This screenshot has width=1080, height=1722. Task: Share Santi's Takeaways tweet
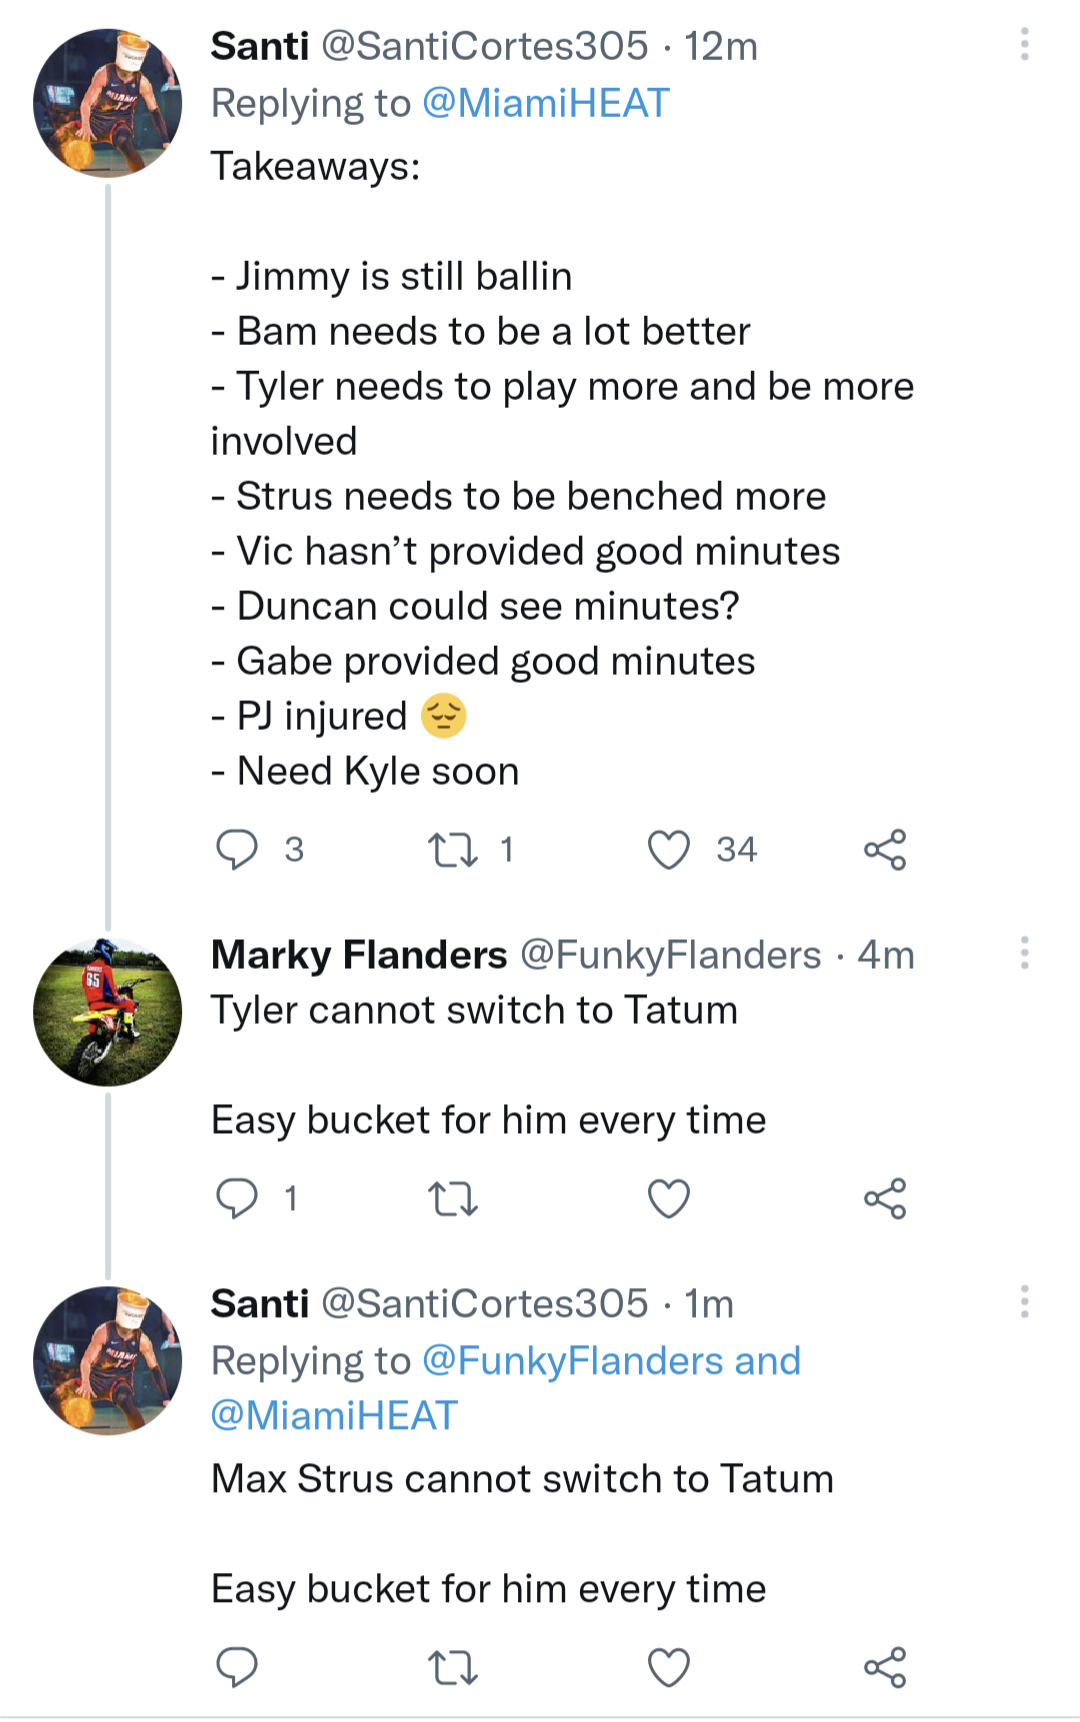pos(885,850)
